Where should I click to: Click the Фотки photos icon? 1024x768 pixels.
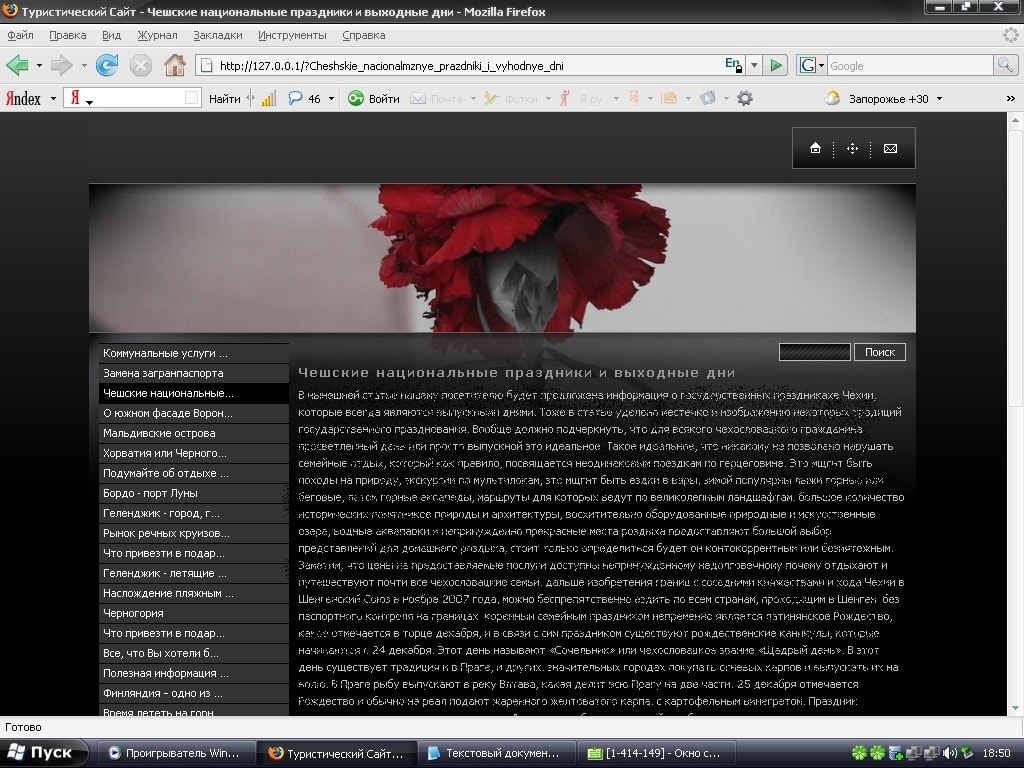click(x=491, y=99)
